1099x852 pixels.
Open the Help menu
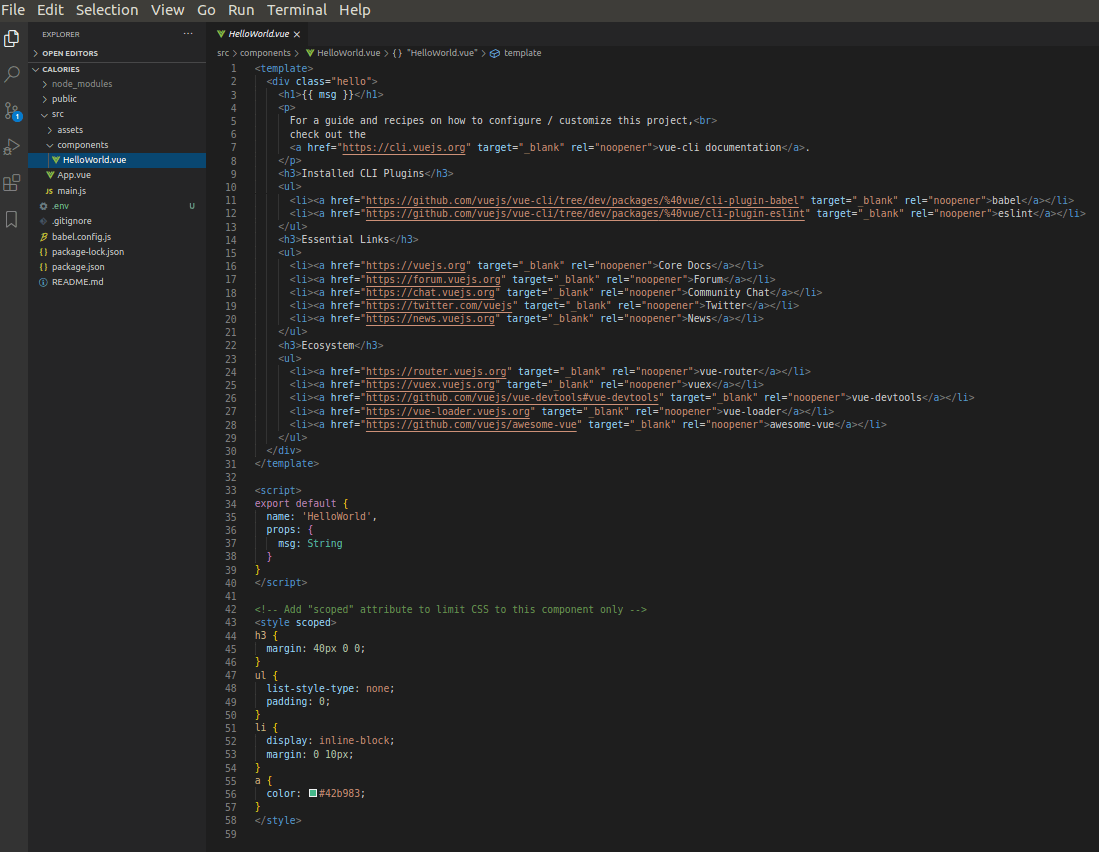click(355, 10)
